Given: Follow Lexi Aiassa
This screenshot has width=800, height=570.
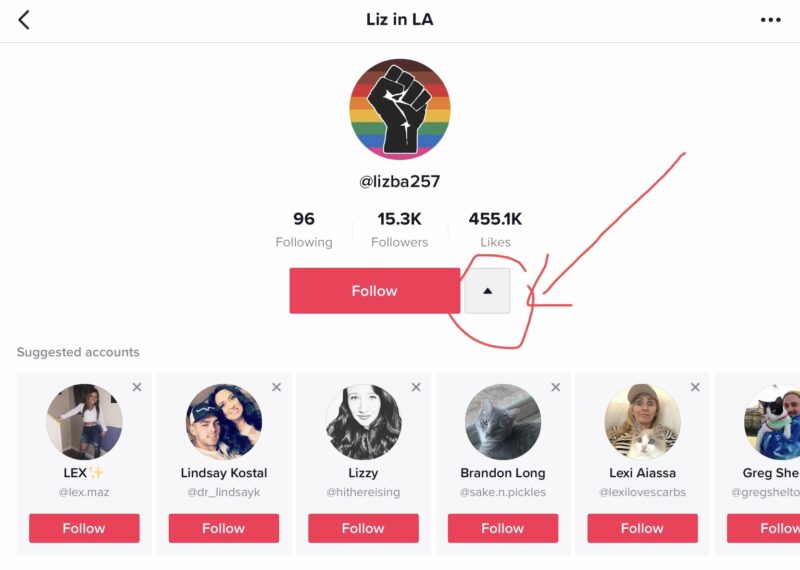Looking at the screenshot, I should 642,528.
